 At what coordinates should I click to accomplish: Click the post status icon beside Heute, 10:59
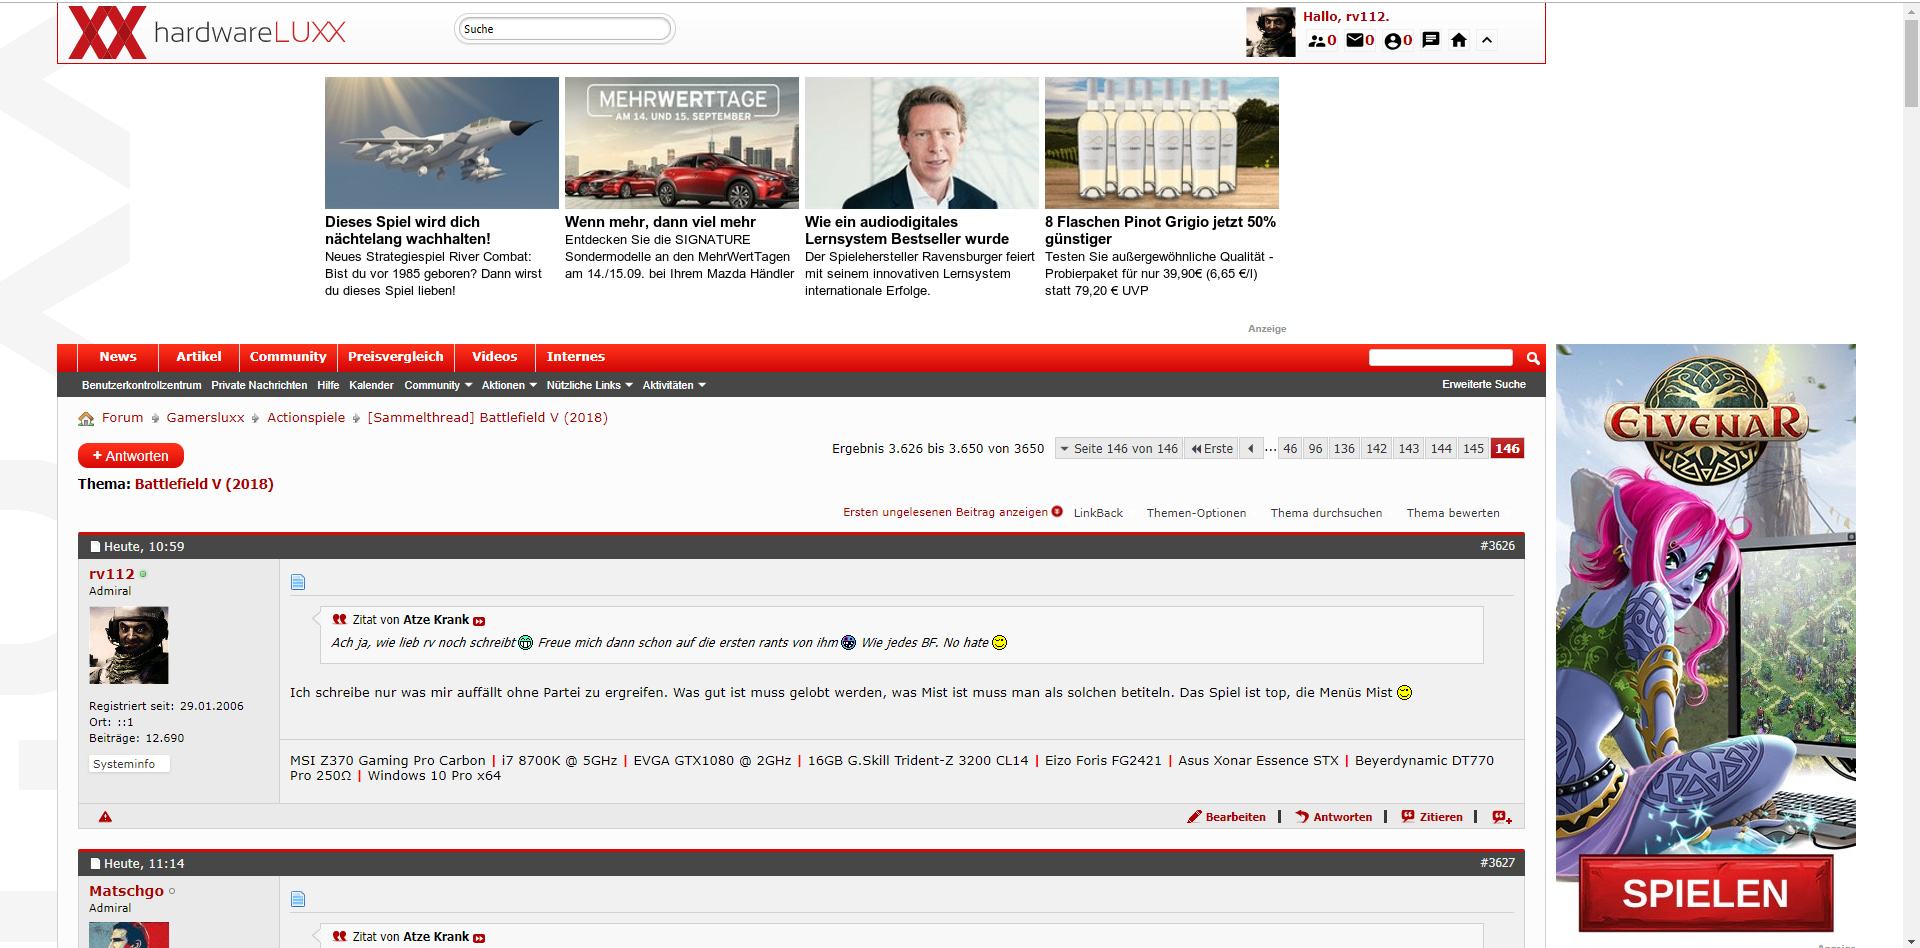[96, 547]
